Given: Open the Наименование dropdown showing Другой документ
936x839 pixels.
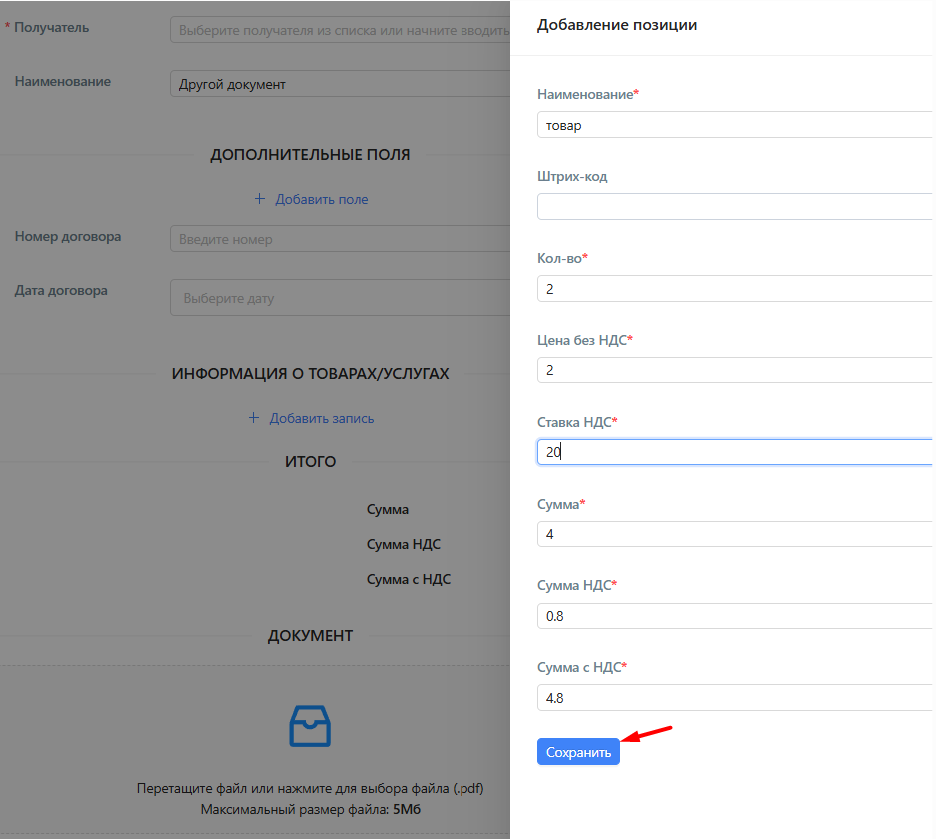Looking at the screenshot, I should pos(340,84).
